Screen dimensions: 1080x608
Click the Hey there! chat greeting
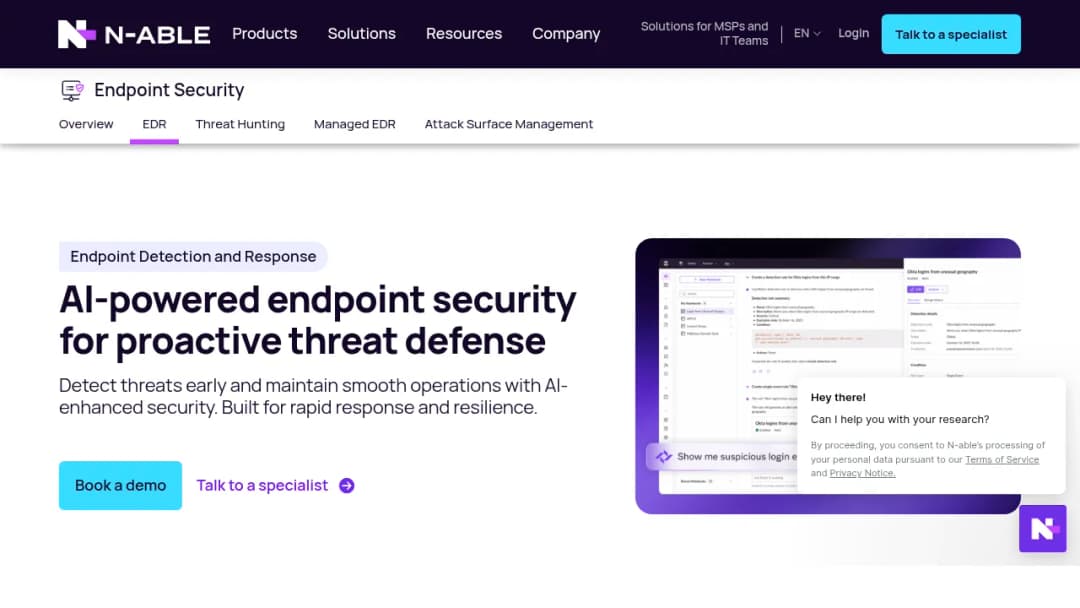838,397
